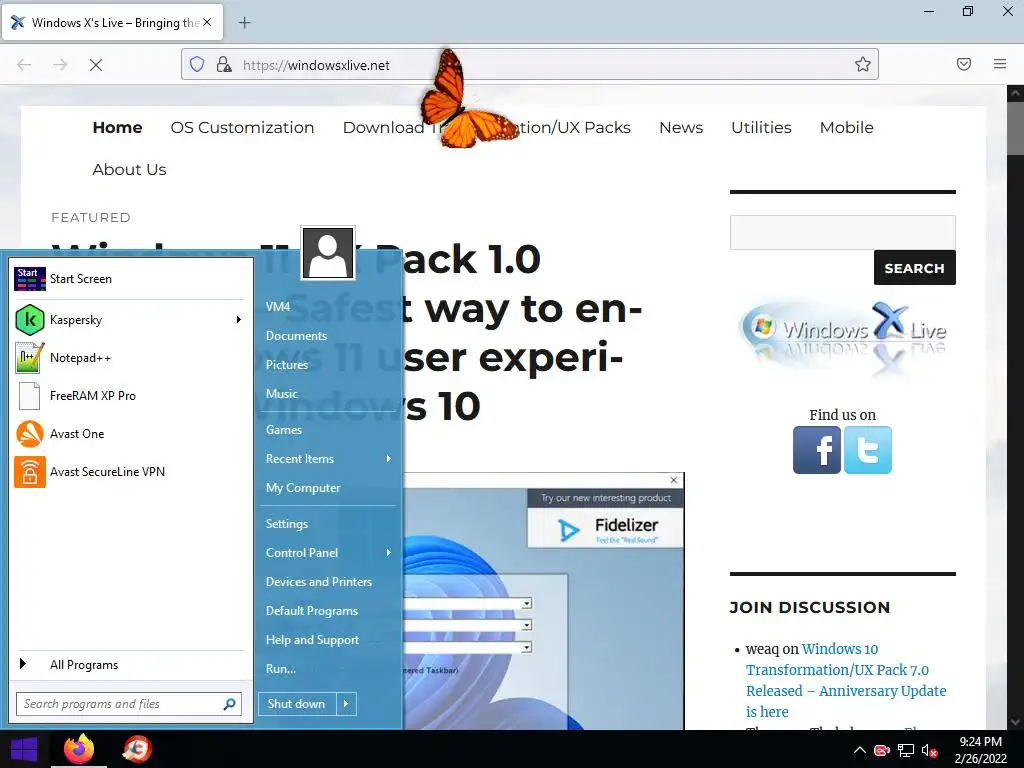Click the page vertical scrollbar thumb
The width and height of the screenshot is (1024, 768).
[1016, 128]
